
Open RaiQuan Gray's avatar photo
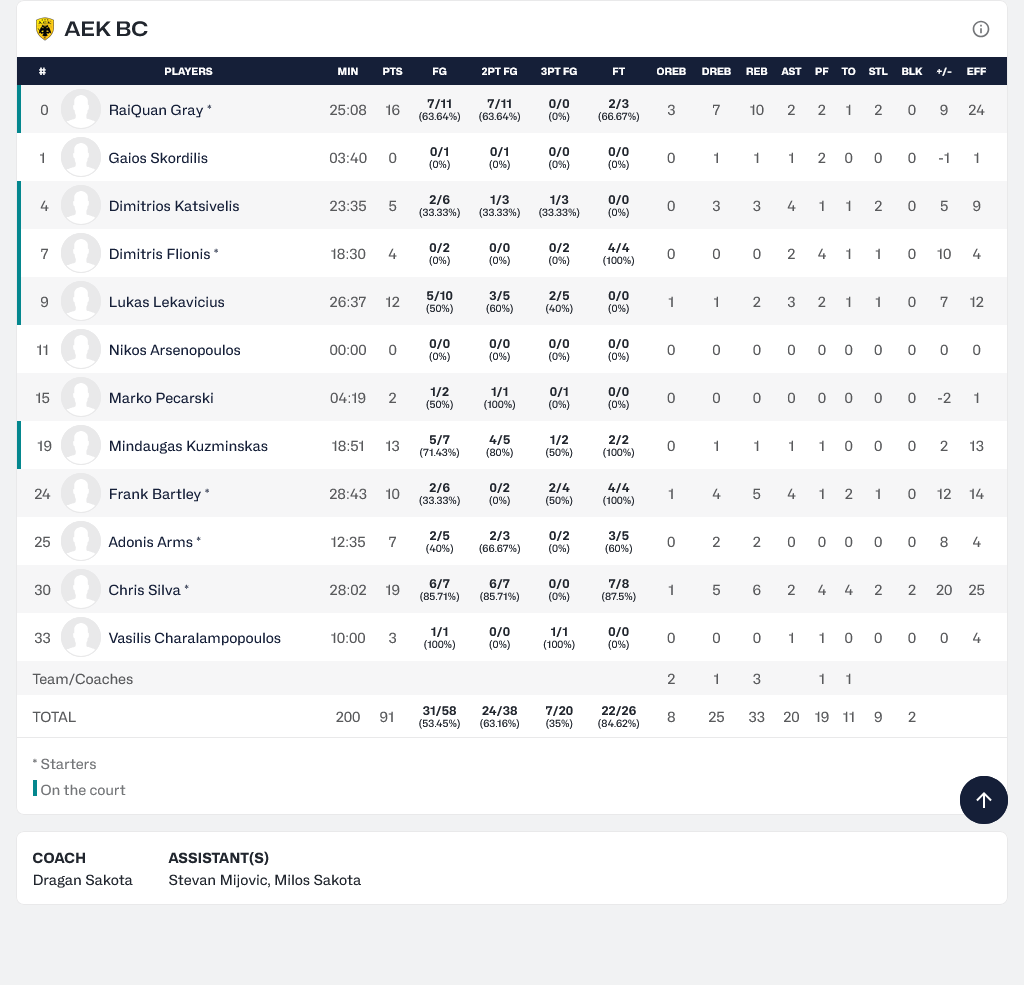pyautogui.click(x=81, y=110)
